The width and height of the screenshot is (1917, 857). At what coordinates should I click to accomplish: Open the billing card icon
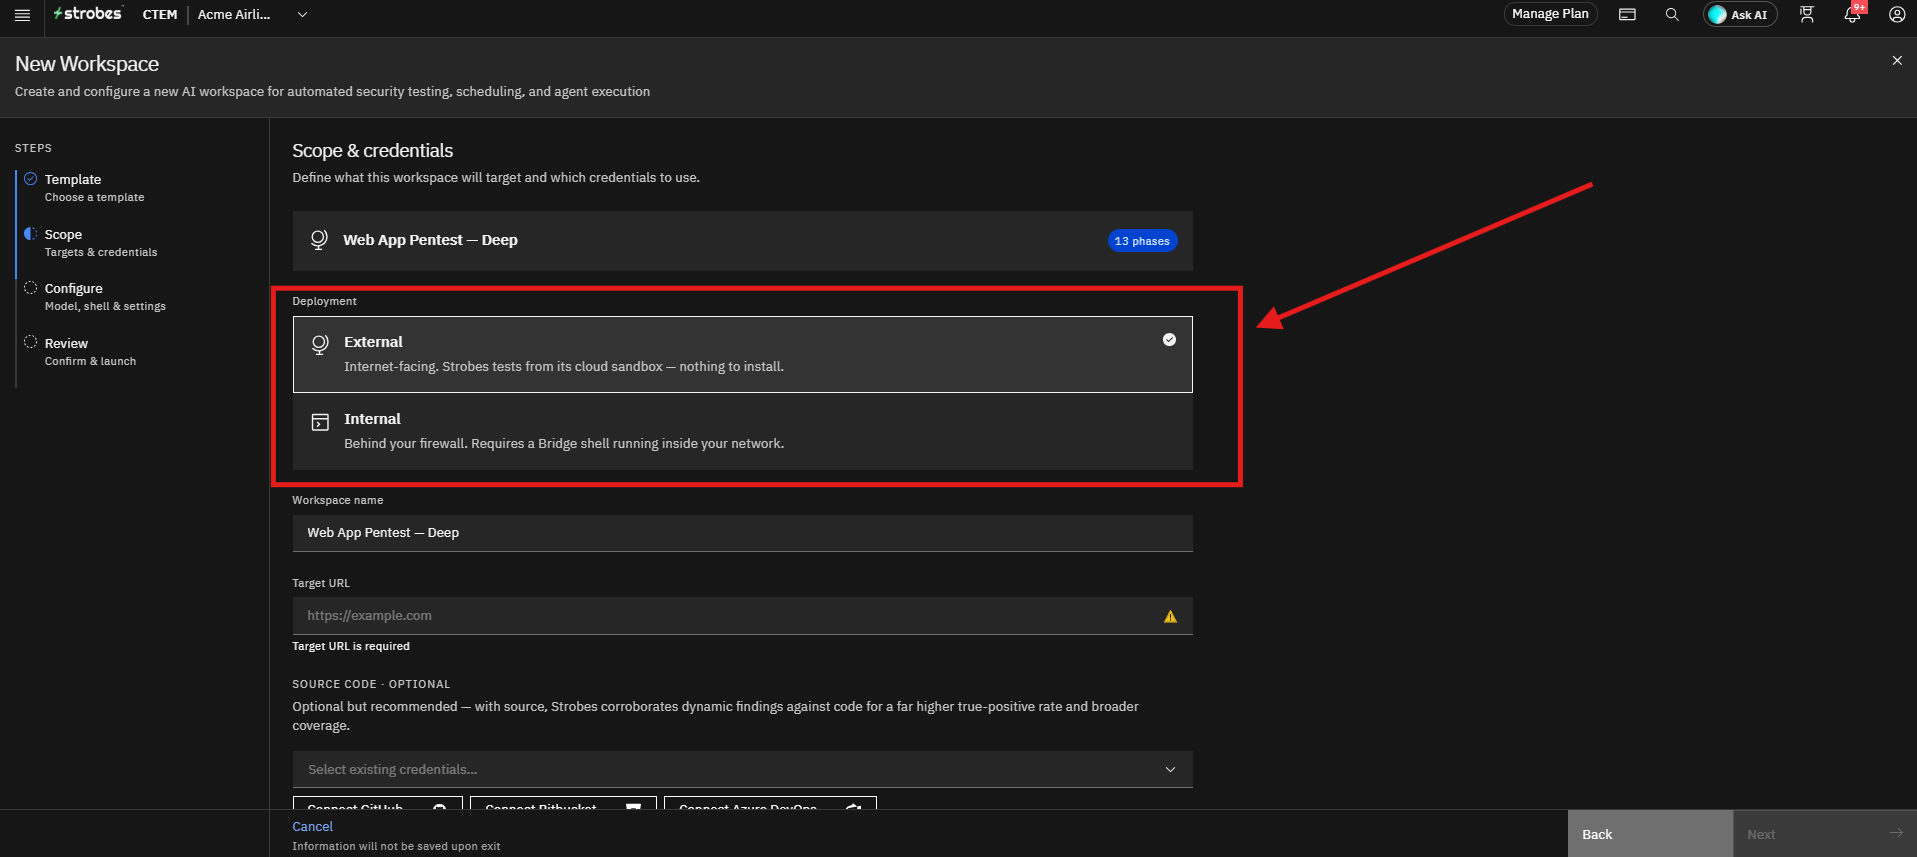click(x=1627, y=15)
